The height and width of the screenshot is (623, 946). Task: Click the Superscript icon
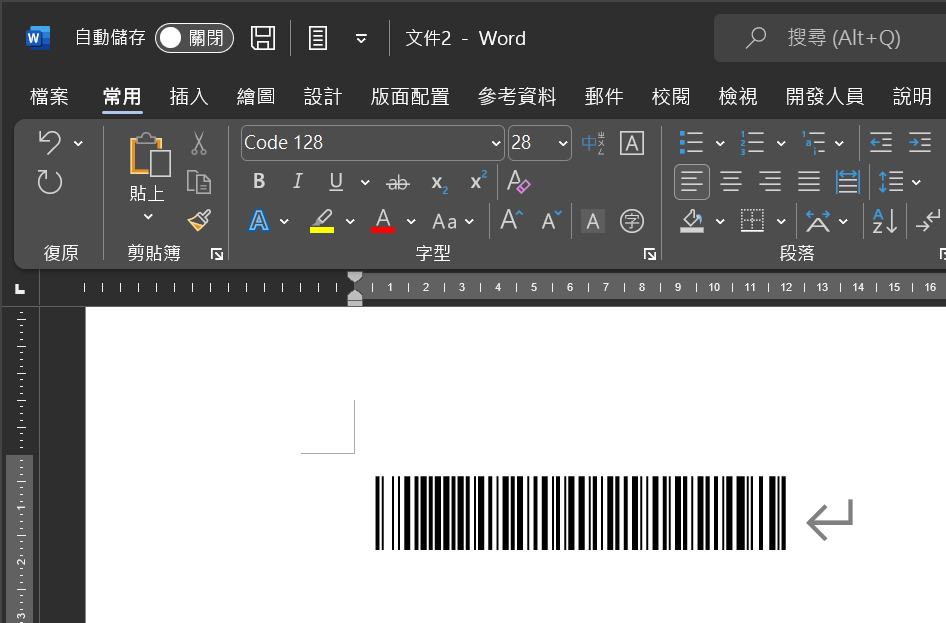click(x=478, y=180)
